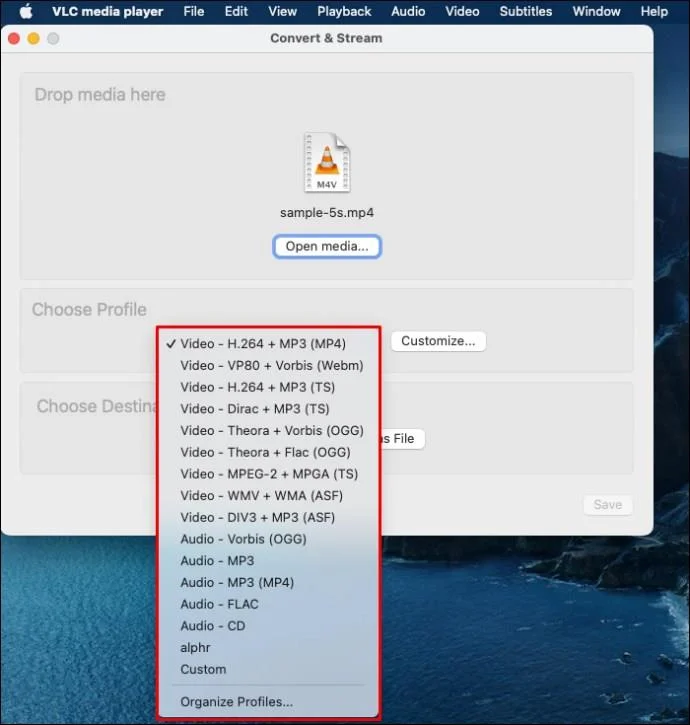Open the Subtitles menu

[x=525, y=11]
